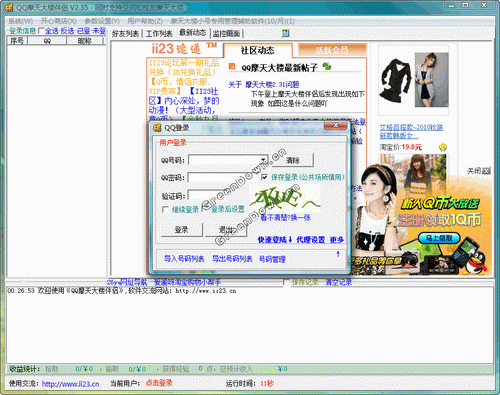Click the 登录 login button
Image resolution: width=500 pixels, height=395 pixels.
click(x=182, y=230)
